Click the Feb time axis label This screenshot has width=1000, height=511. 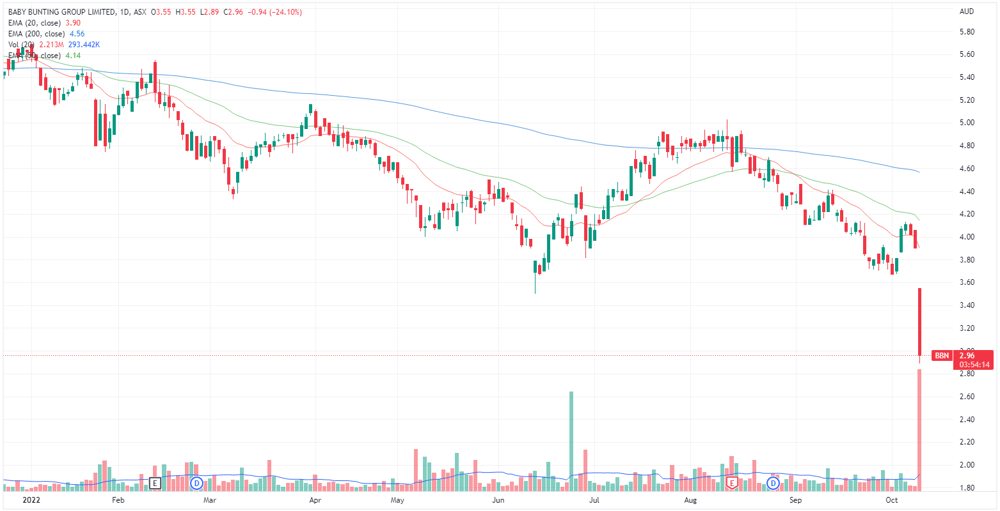117,502
